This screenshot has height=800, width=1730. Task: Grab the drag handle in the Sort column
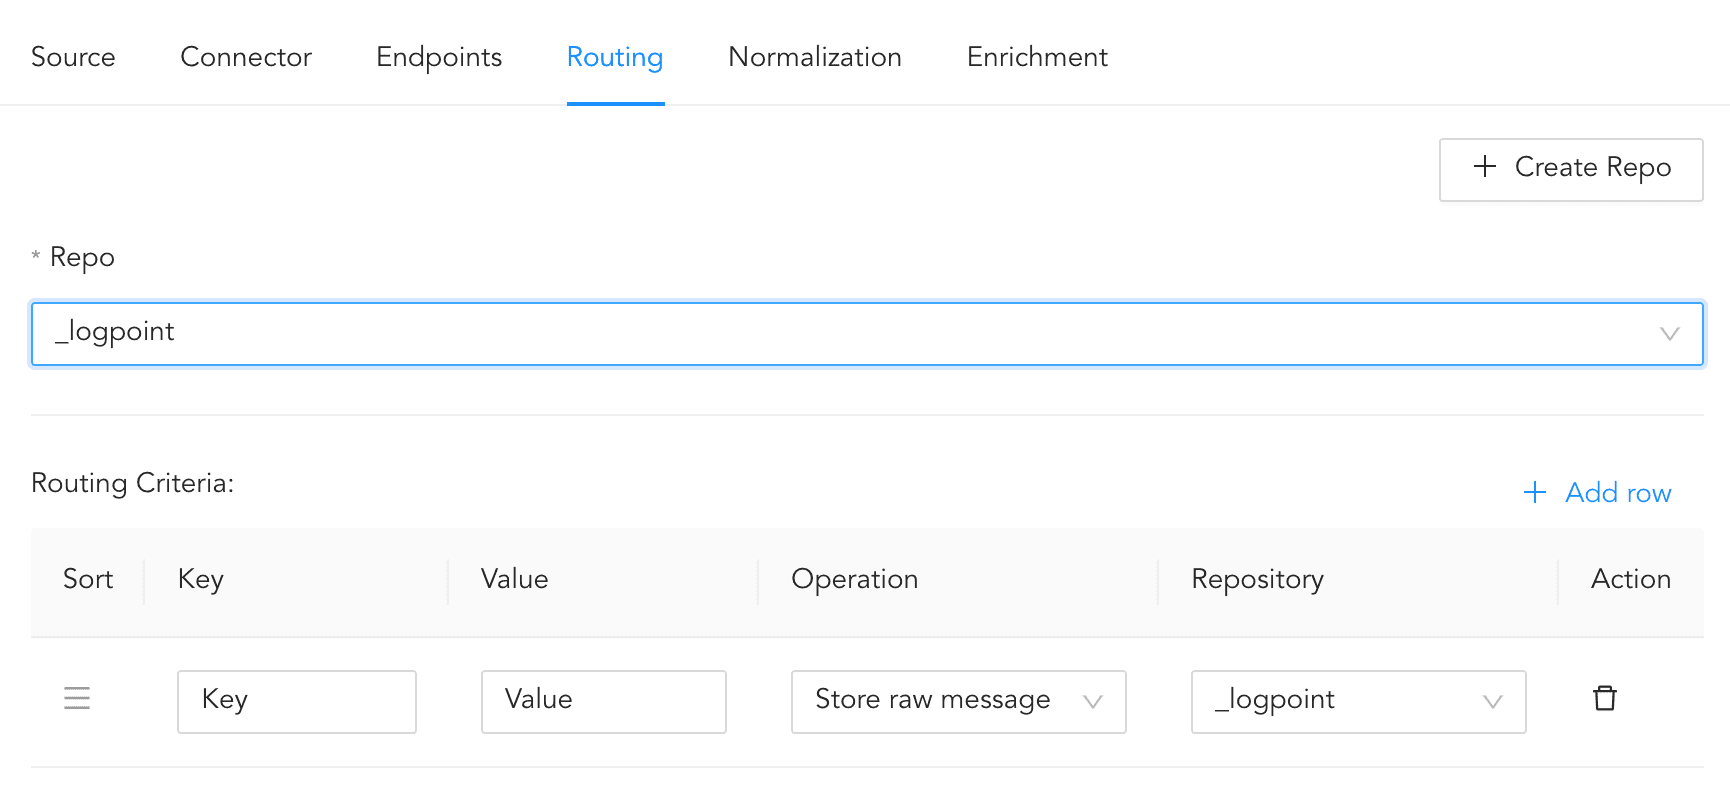(77, 699)
